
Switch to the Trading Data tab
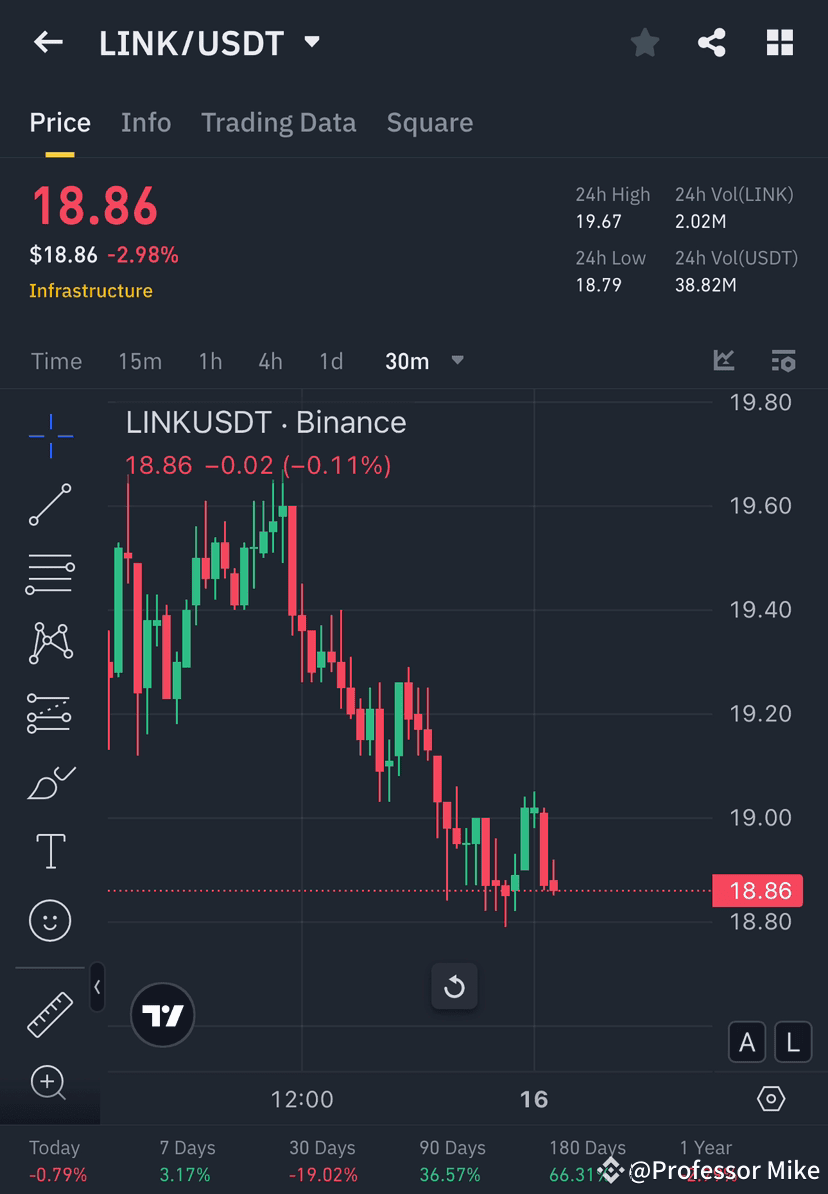[x=279, y=122]
